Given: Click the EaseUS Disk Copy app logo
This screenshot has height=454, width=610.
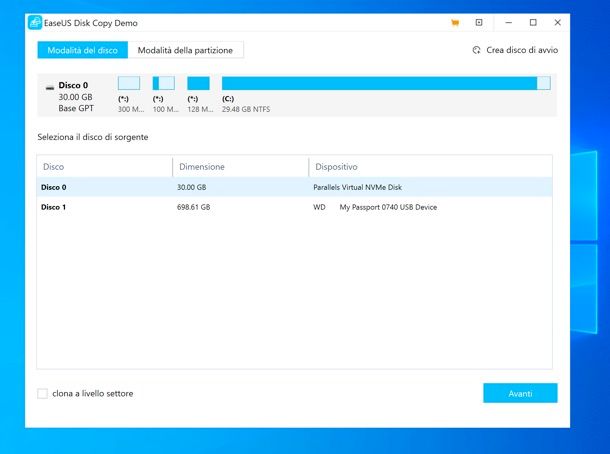Looking at the screenshot, I should pyautogui.click(x=35, y=23).
